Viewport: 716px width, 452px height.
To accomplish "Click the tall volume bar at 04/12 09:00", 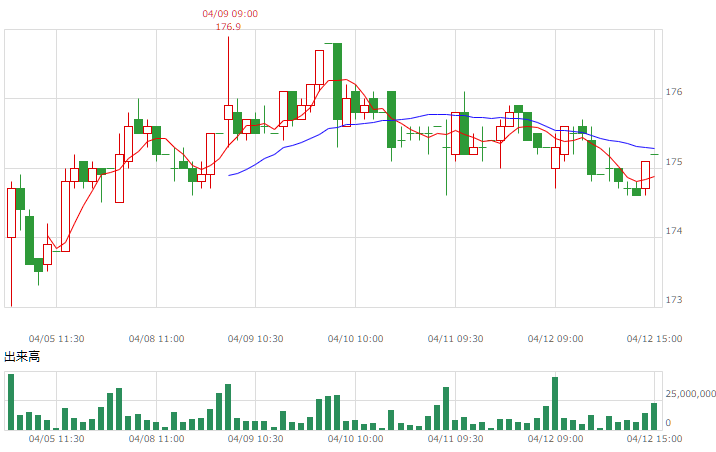I will pyautogui.click(x=555, y=404).
